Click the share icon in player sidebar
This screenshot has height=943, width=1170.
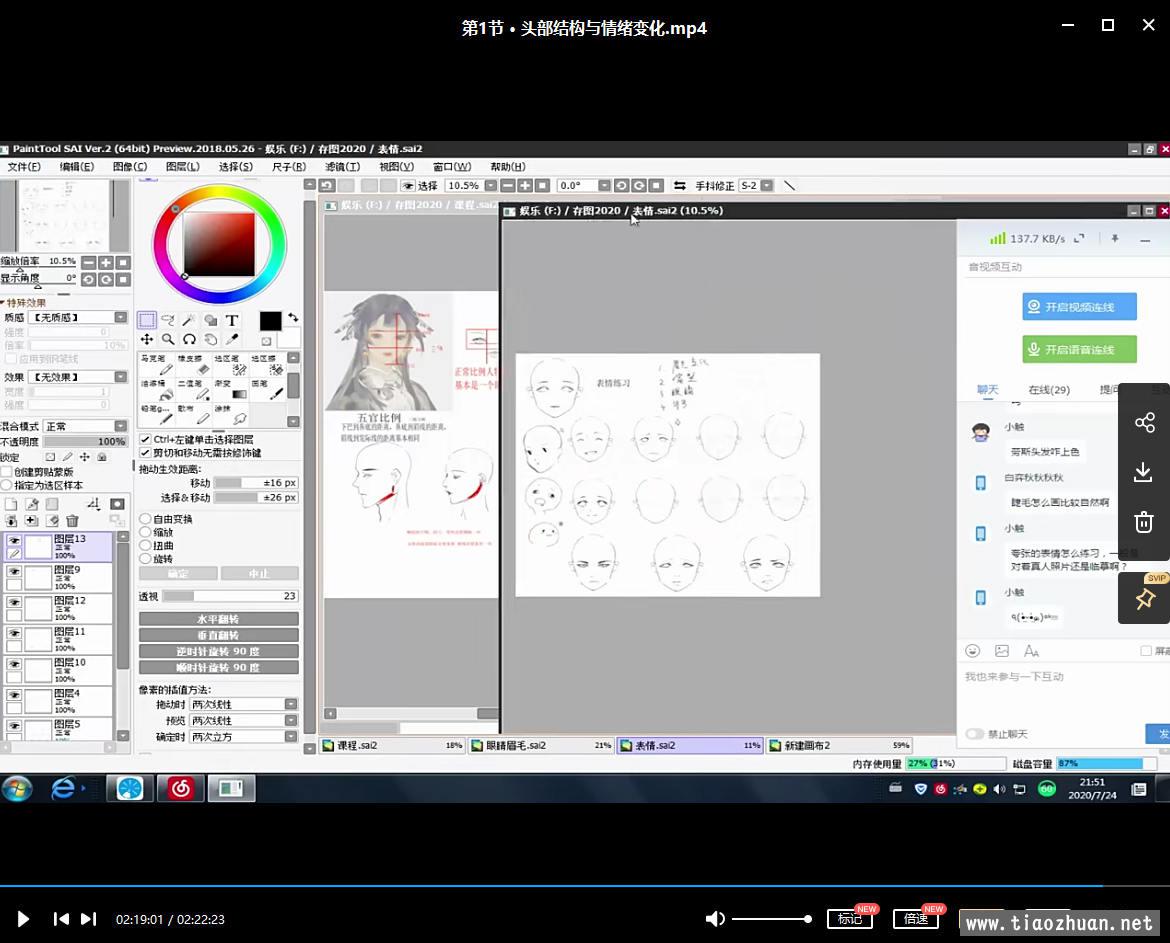tap(1145, 422)
